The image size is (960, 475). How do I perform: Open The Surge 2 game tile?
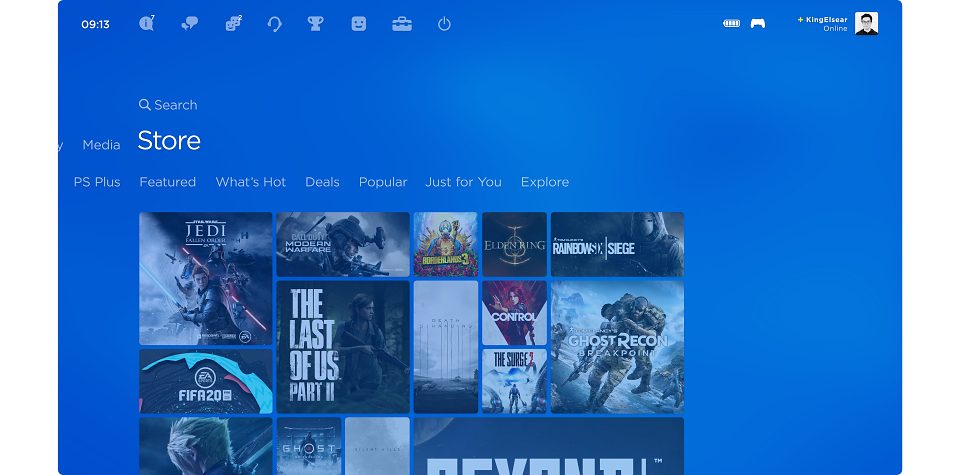(514, 381)
